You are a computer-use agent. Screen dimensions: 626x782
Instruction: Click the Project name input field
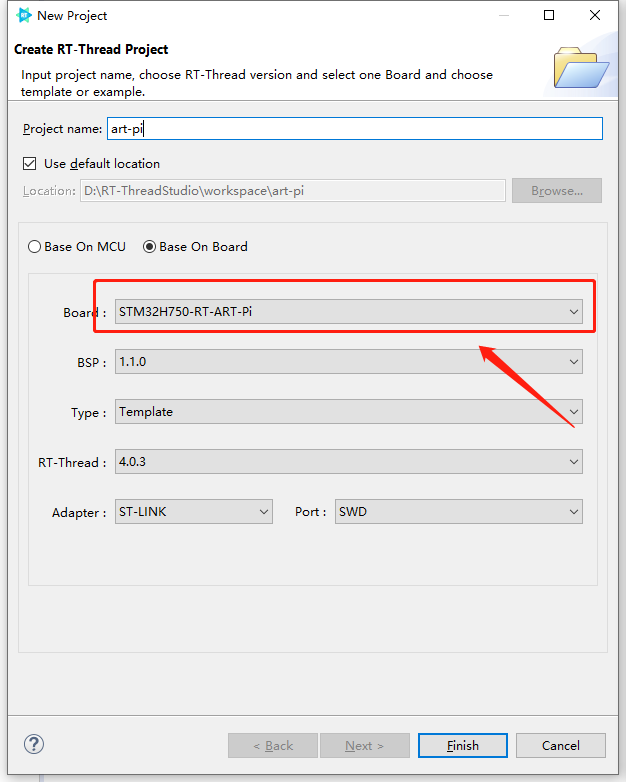point(355,129)
